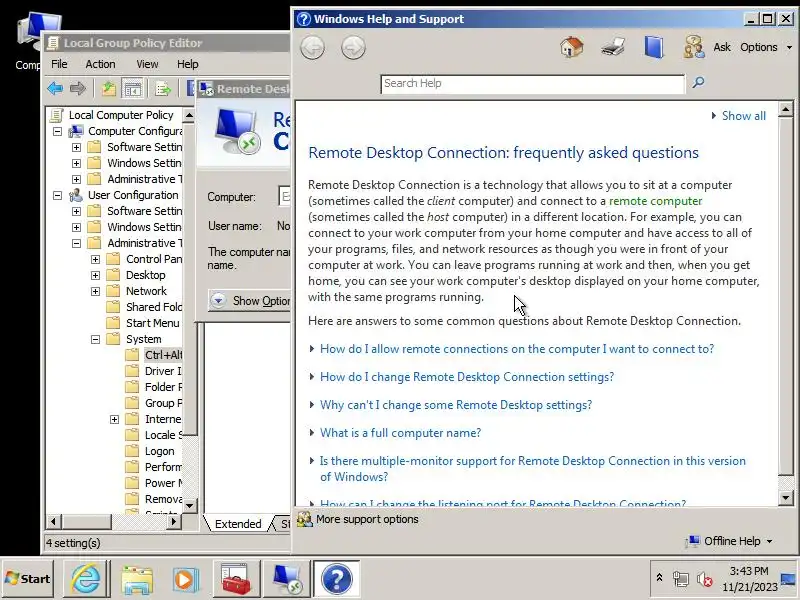
Task: Expand Show Options in Remote Desktop
Action: click(x=249, y=301)
